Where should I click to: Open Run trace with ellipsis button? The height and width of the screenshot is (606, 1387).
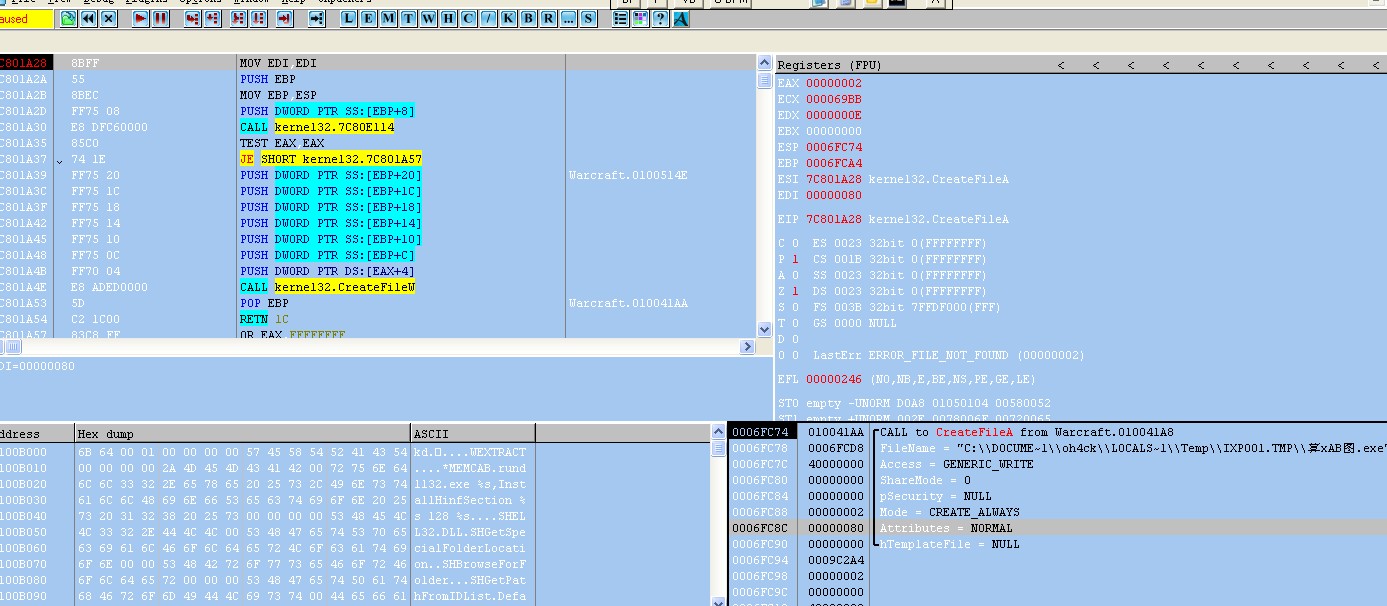567,19
